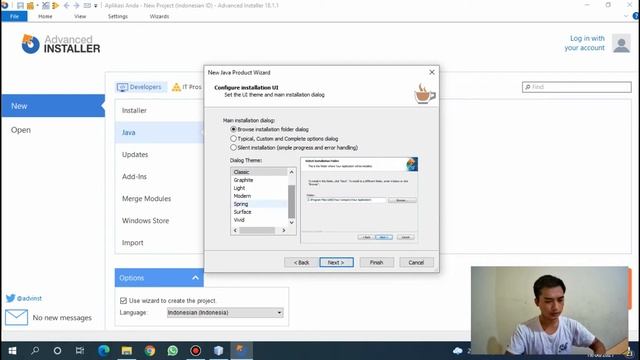Click the Find search field
The width and height of the screenshot is (640, 360).
coord(576,87)
